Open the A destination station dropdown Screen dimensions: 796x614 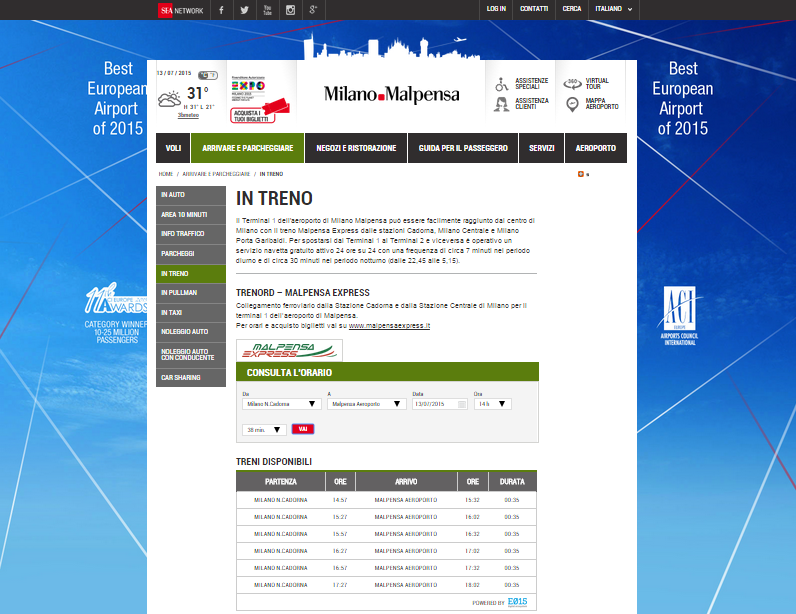coord(398,404)
